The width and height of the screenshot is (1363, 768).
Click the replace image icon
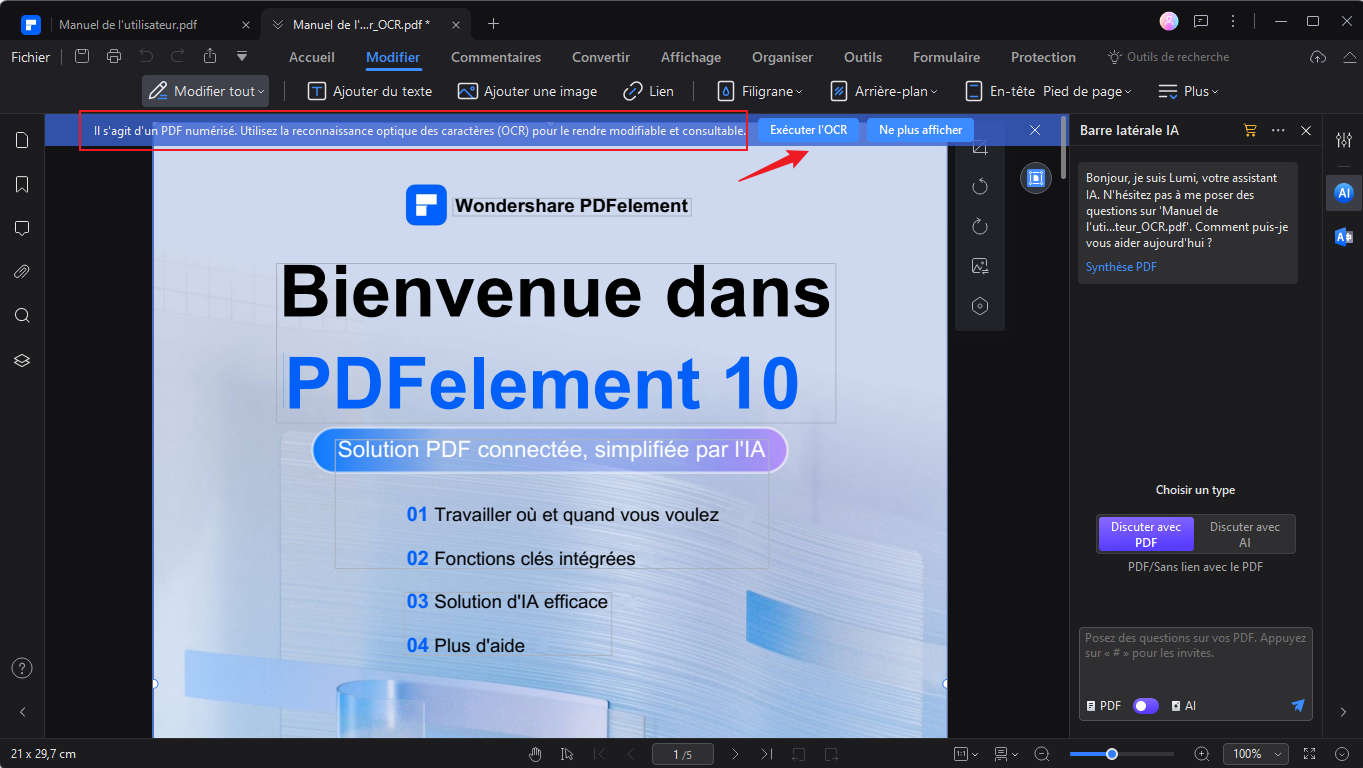coord(980,266)
